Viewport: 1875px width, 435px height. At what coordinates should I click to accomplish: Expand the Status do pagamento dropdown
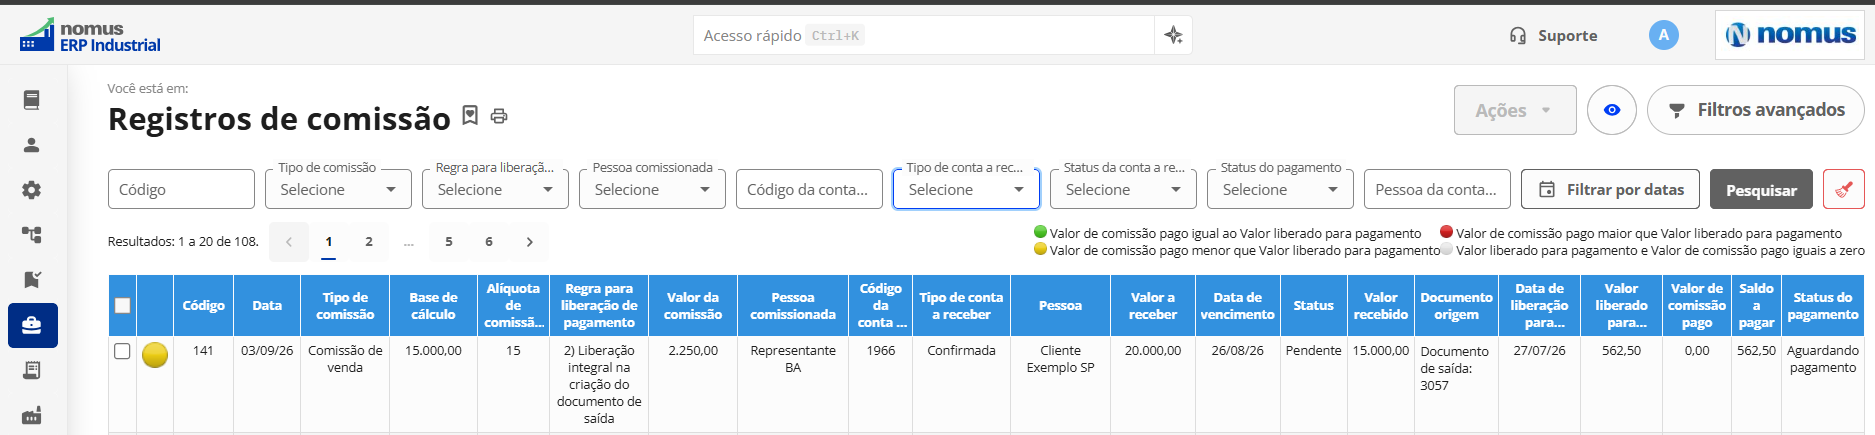tap(1280, 189)
